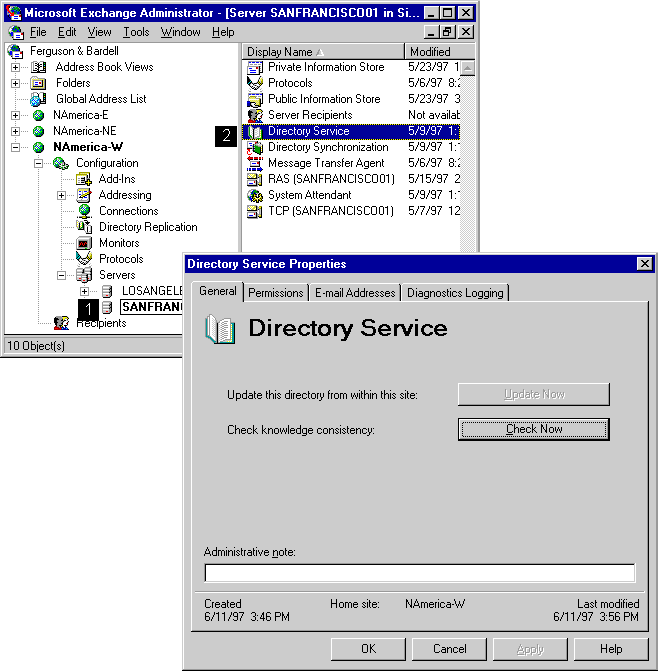Switch to the E-mail Addresses tab
The image size is (658, 671).
click(x=355, y=293)
